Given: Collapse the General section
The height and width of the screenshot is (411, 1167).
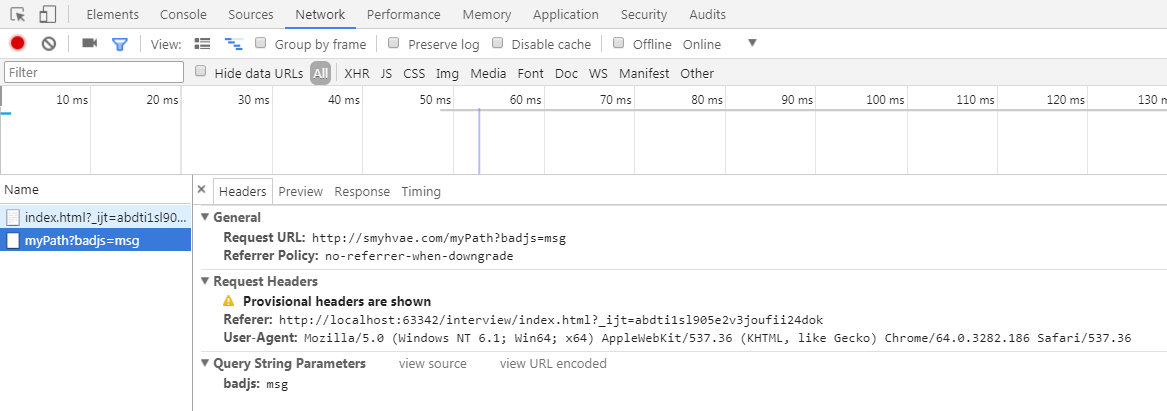Looking at the screenshot, I should (x=206, y=217).
